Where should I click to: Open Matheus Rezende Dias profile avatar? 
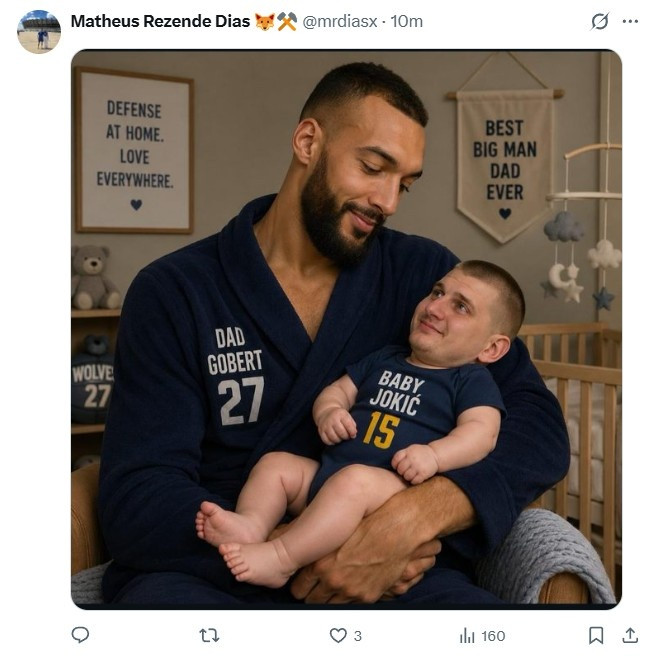[x=39, y=32]
